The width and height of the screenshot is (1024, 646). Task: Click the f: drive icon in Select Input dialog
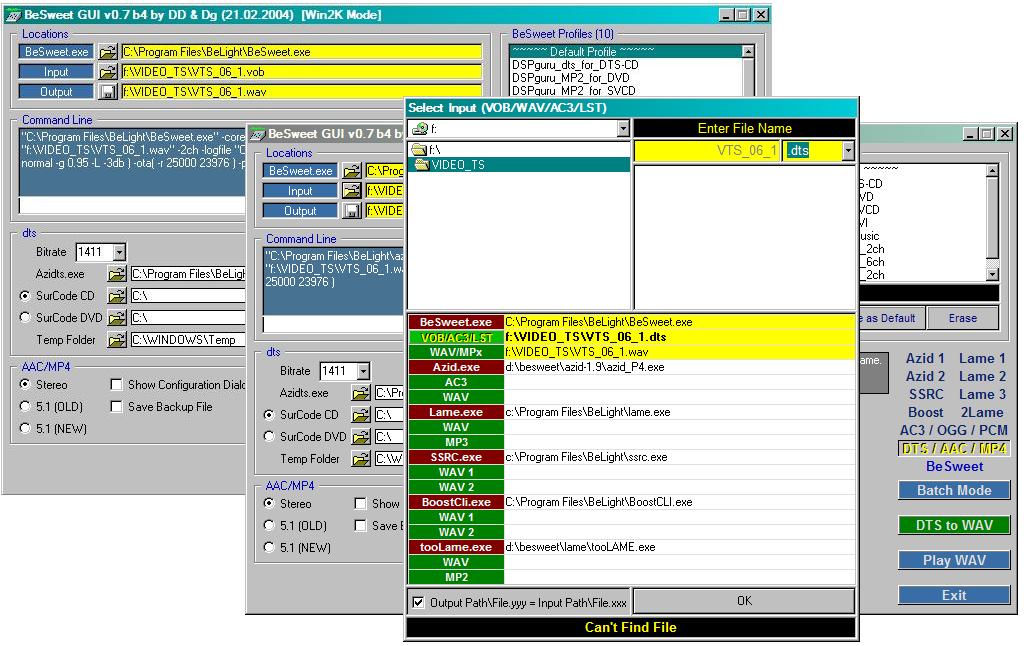(420, 129)
